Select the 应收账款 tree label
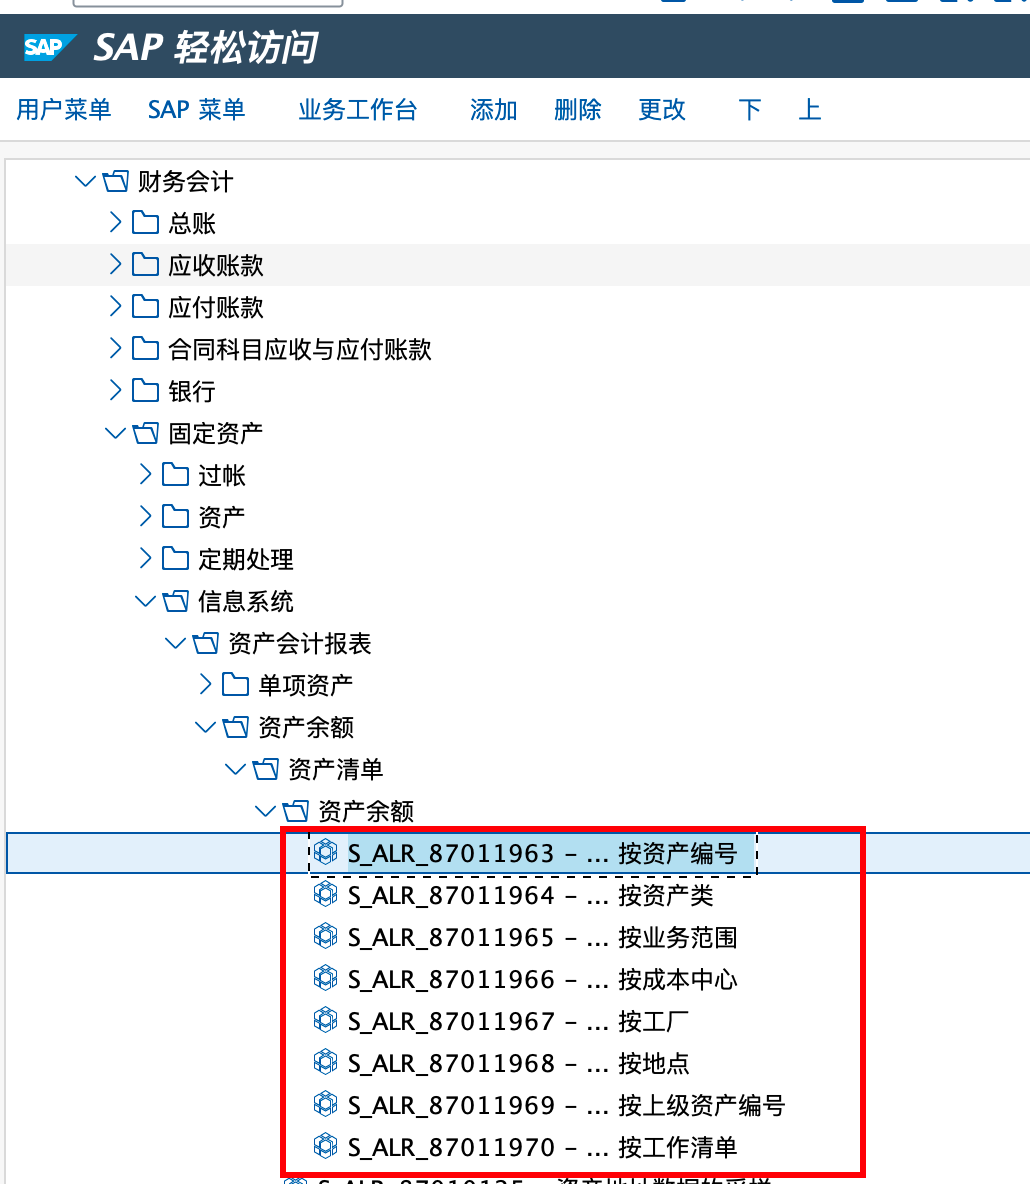Viewport: 1030px width, 1184px height. [x=215, y=265]
